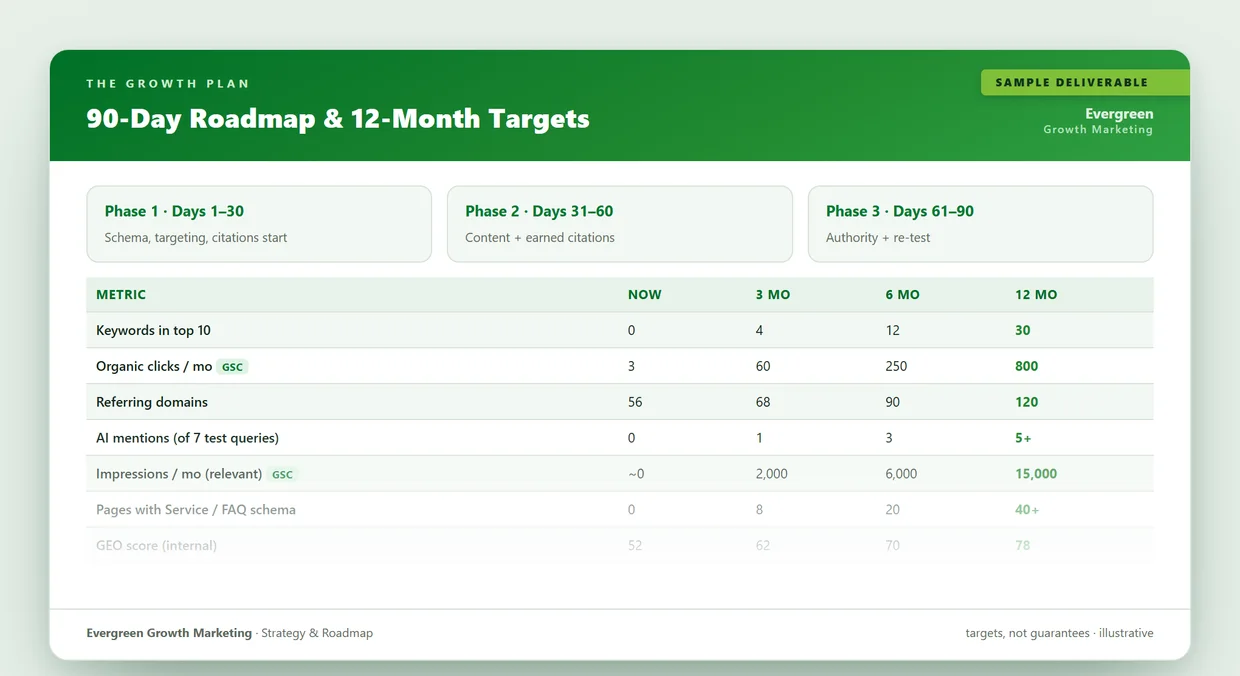Click 'AI mentions (of 7 test queries)' label
The image size is (1240, 676).
(x=187, y=439)
